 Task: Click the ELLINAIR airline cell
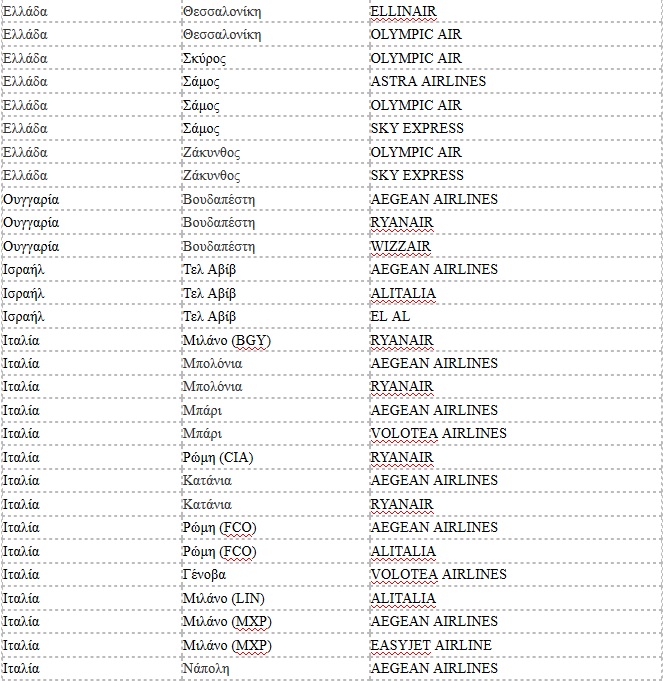pyautogui.click(x=404, y=11)
